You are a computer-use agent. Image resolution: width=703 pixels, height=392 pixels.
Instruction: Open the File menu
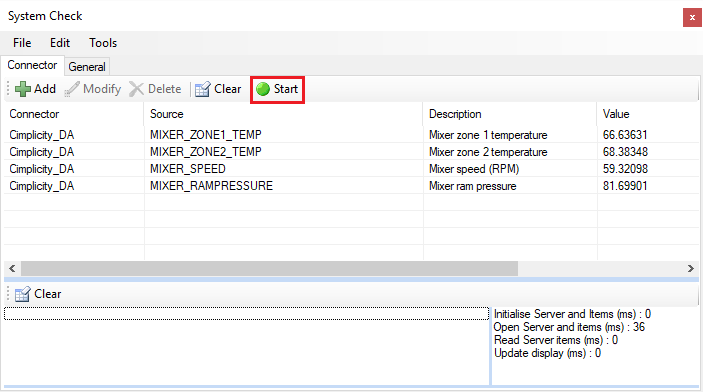point(22,43)
